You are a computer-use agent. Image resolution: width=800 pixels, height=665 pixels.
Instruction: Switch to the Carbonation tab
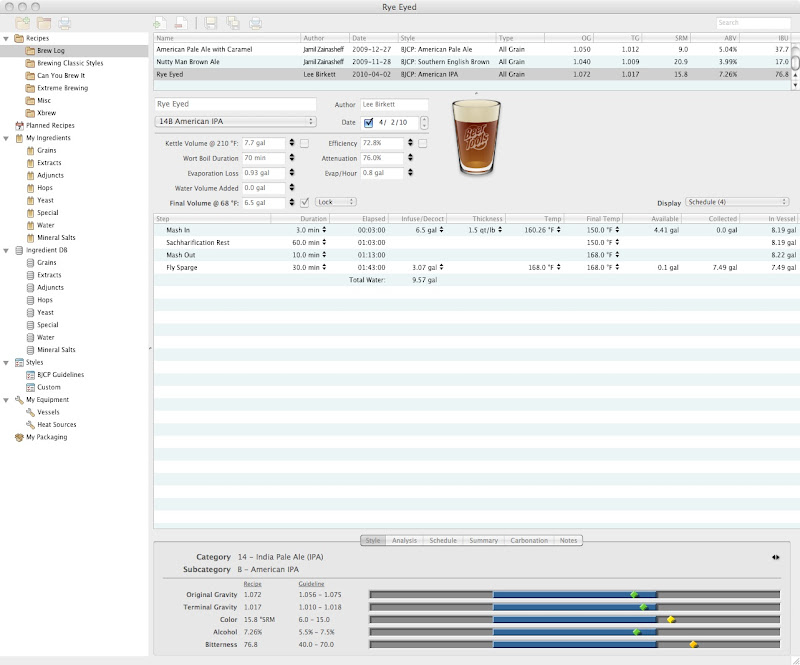tap(528, 541)
